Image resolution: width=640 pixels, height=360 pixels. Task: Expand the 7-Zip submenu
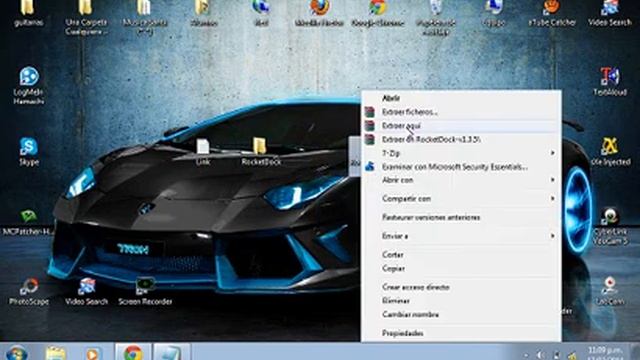click(x=461, y=153)
